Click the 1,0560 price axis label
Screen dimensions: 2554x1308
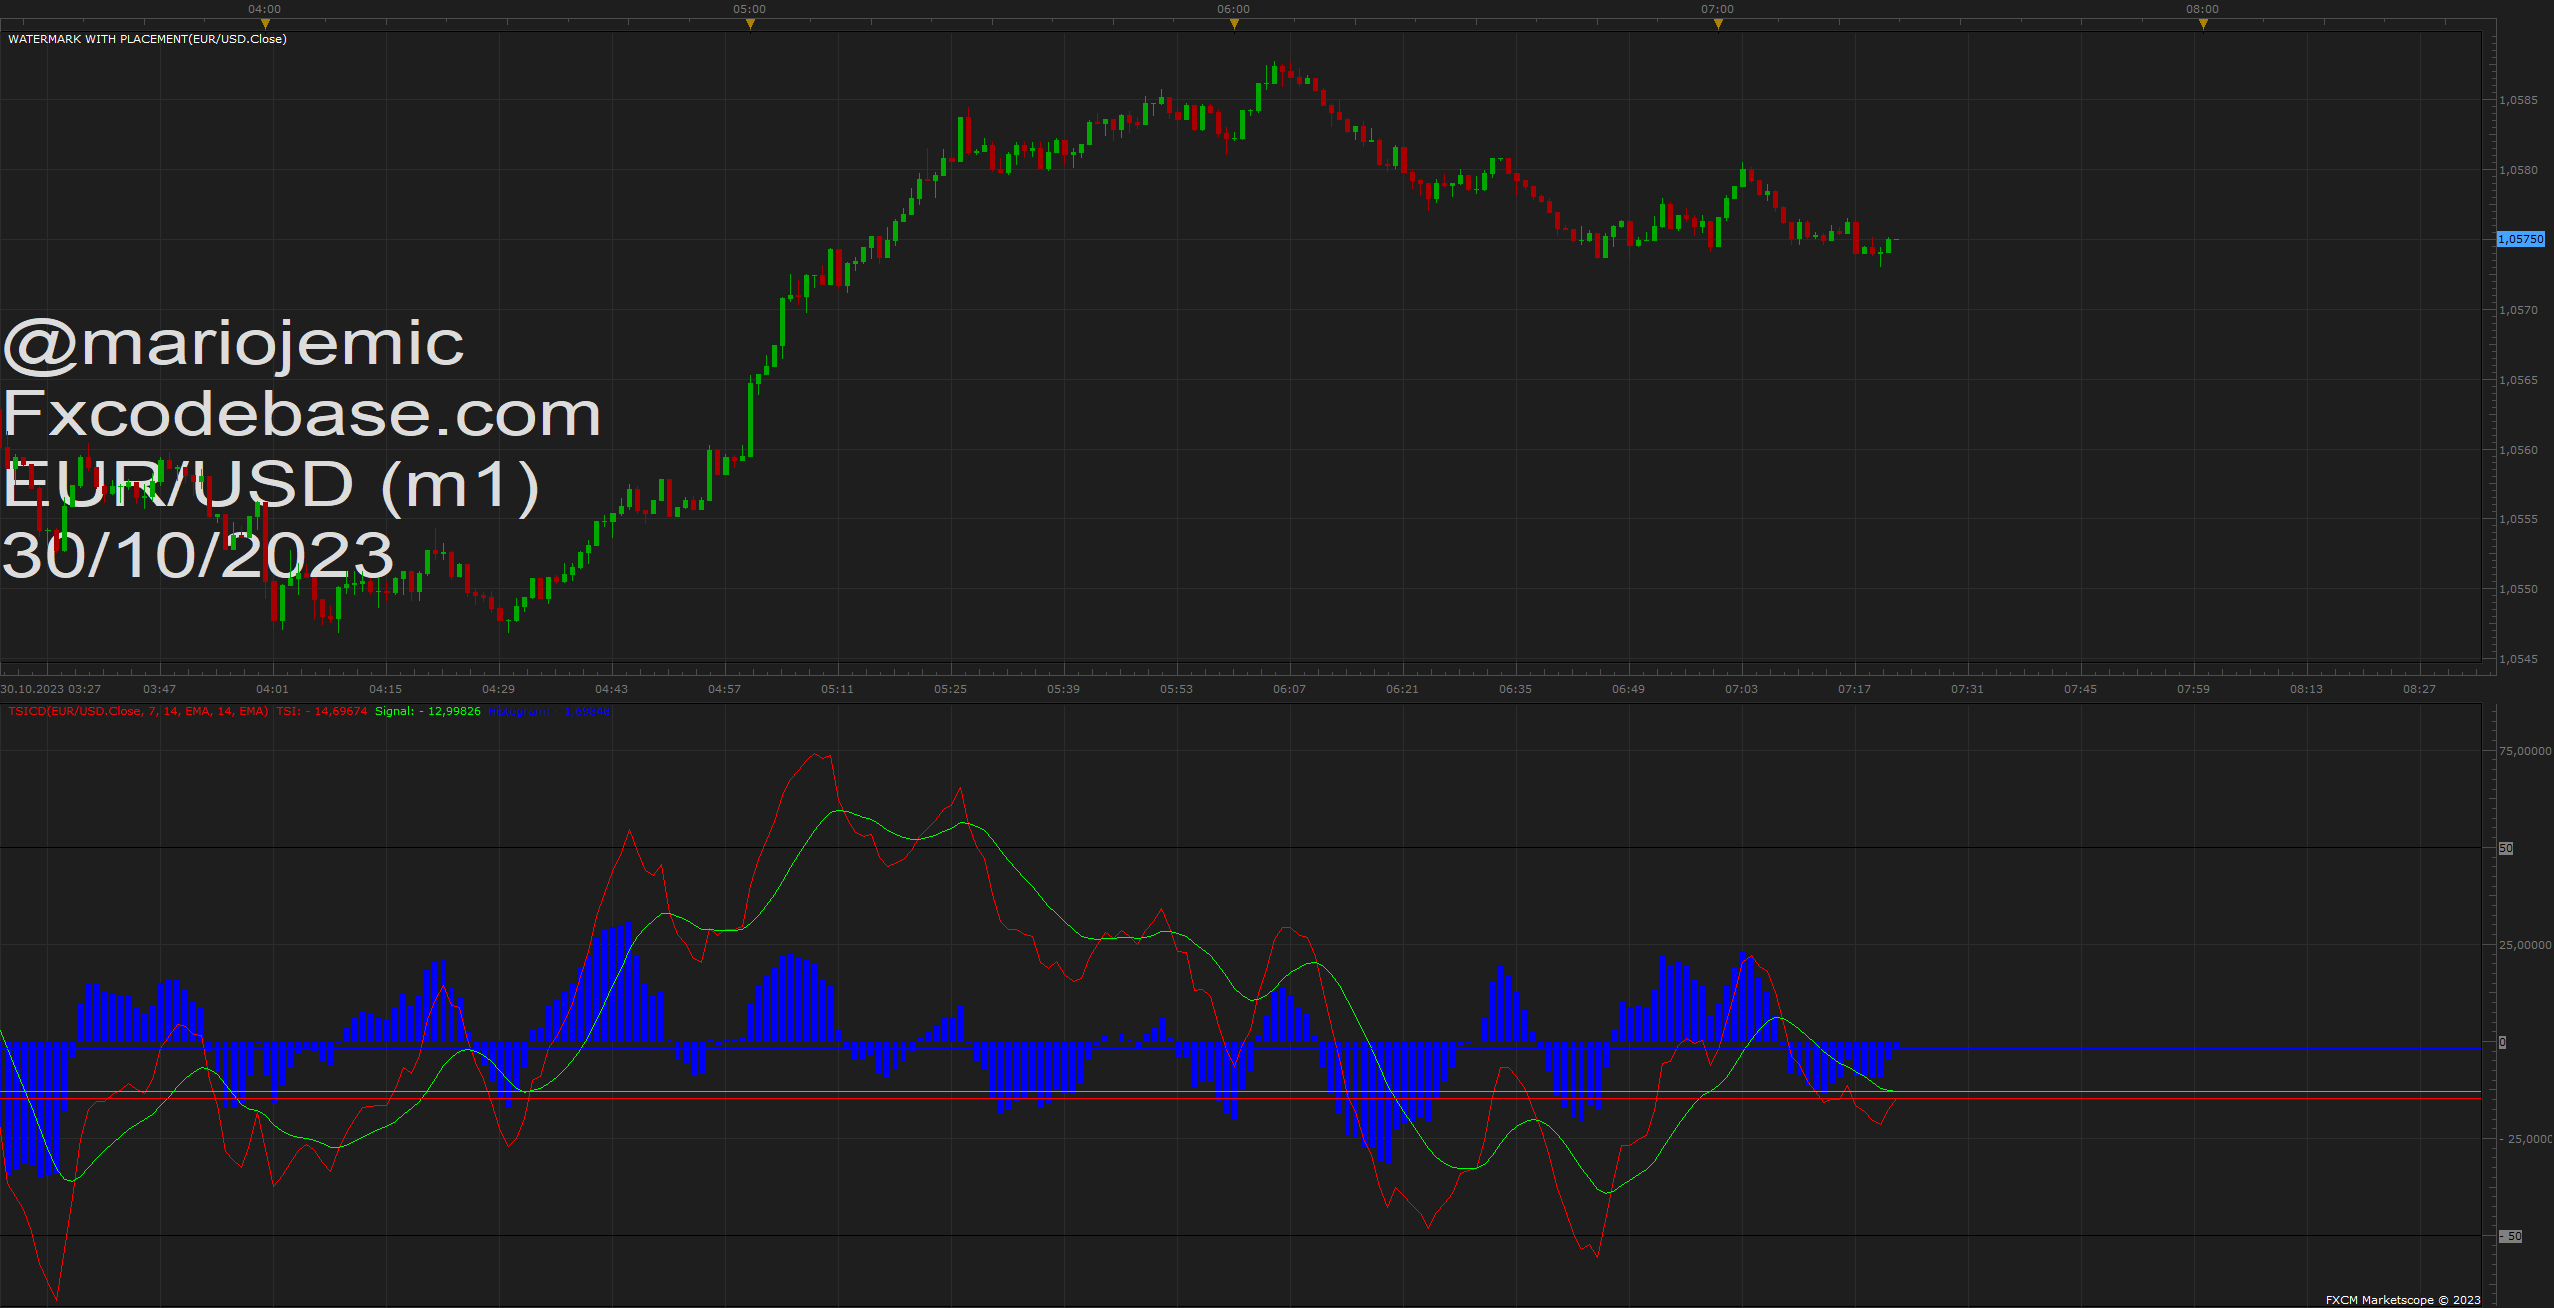point(2518,450)
